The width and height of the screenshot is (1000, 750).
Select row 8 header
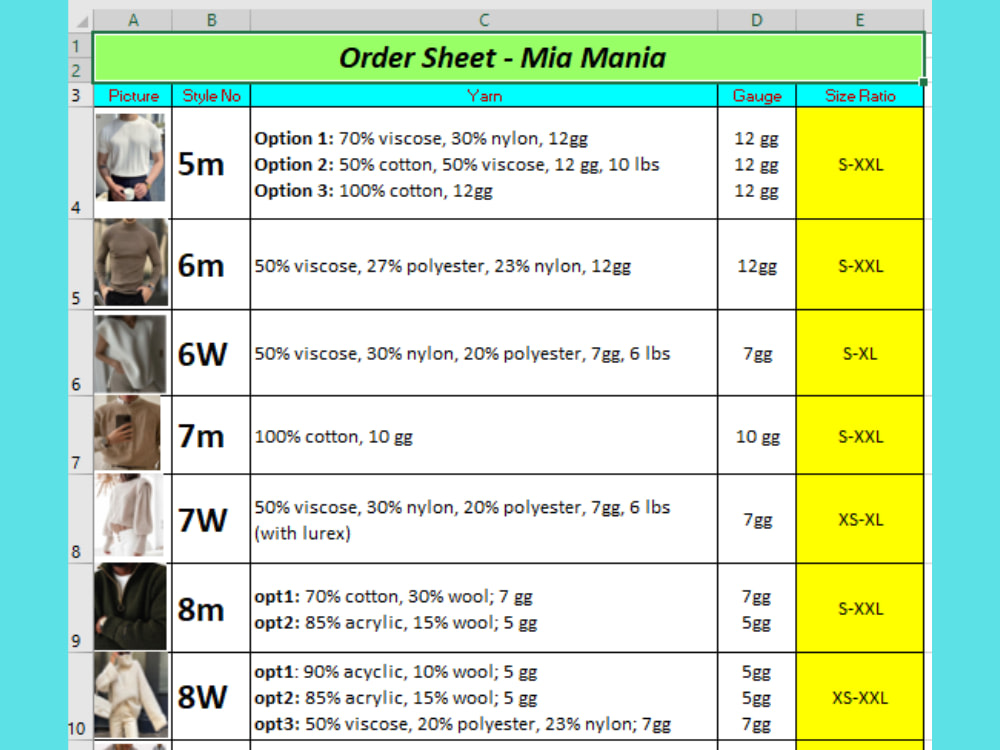[80, 518]
